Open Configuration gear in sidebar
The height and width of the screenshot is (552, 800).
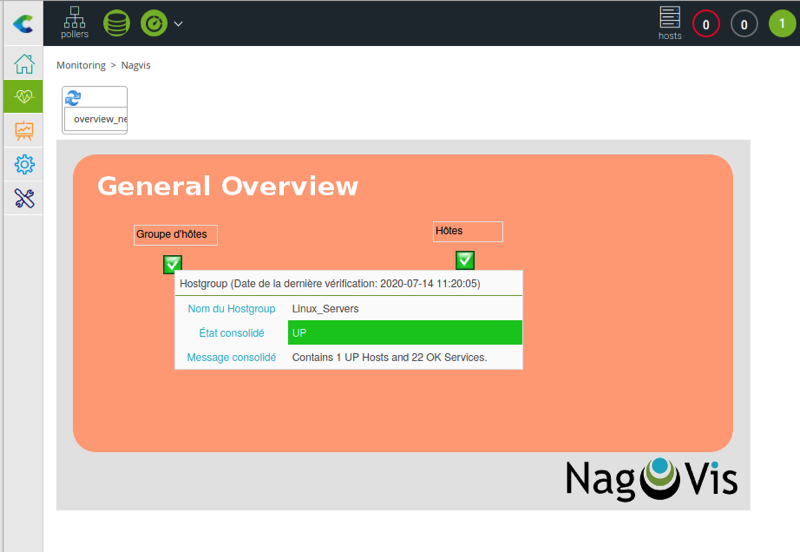(23, 164)
